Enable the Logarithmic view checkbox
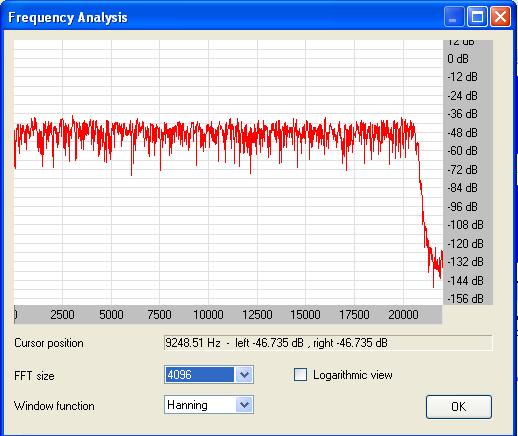This screenshot has height=436, width=518. coord(300,375)
